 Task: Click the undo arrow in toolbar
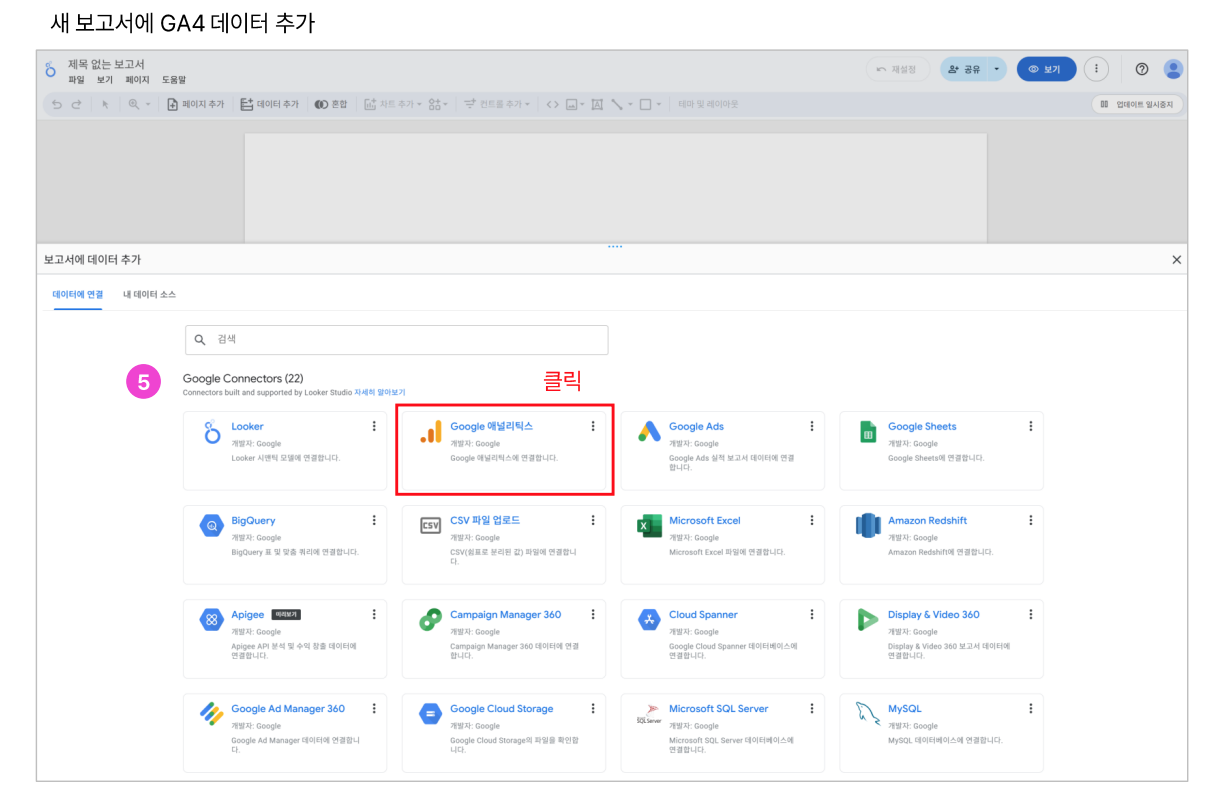pyautogui.click(x=57, y=104)
